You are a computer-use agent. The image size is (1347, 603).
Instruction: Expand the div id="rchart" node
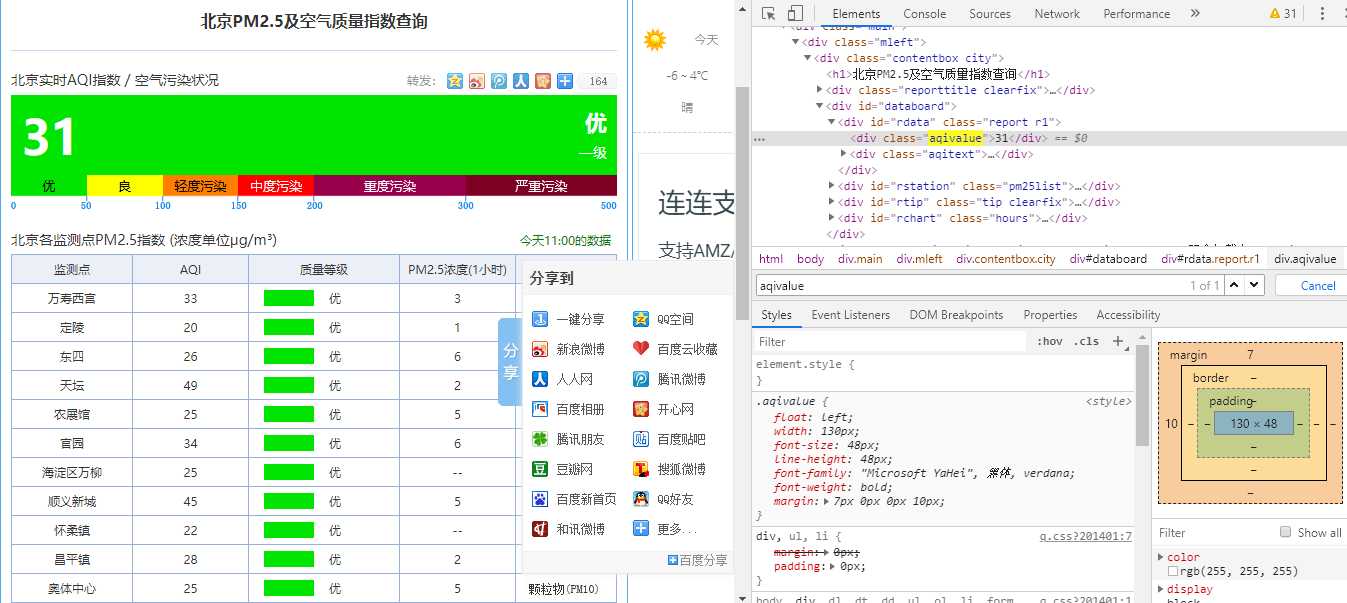pos(832,218)
